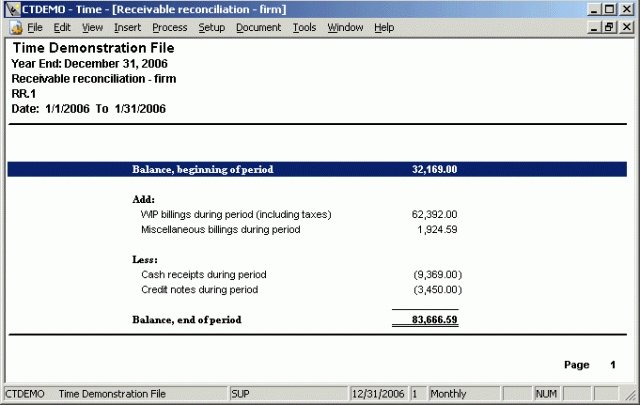640x405 pixels.
Task: Open the Document menu
Action: pyautogui.click(x=259, y=27)
